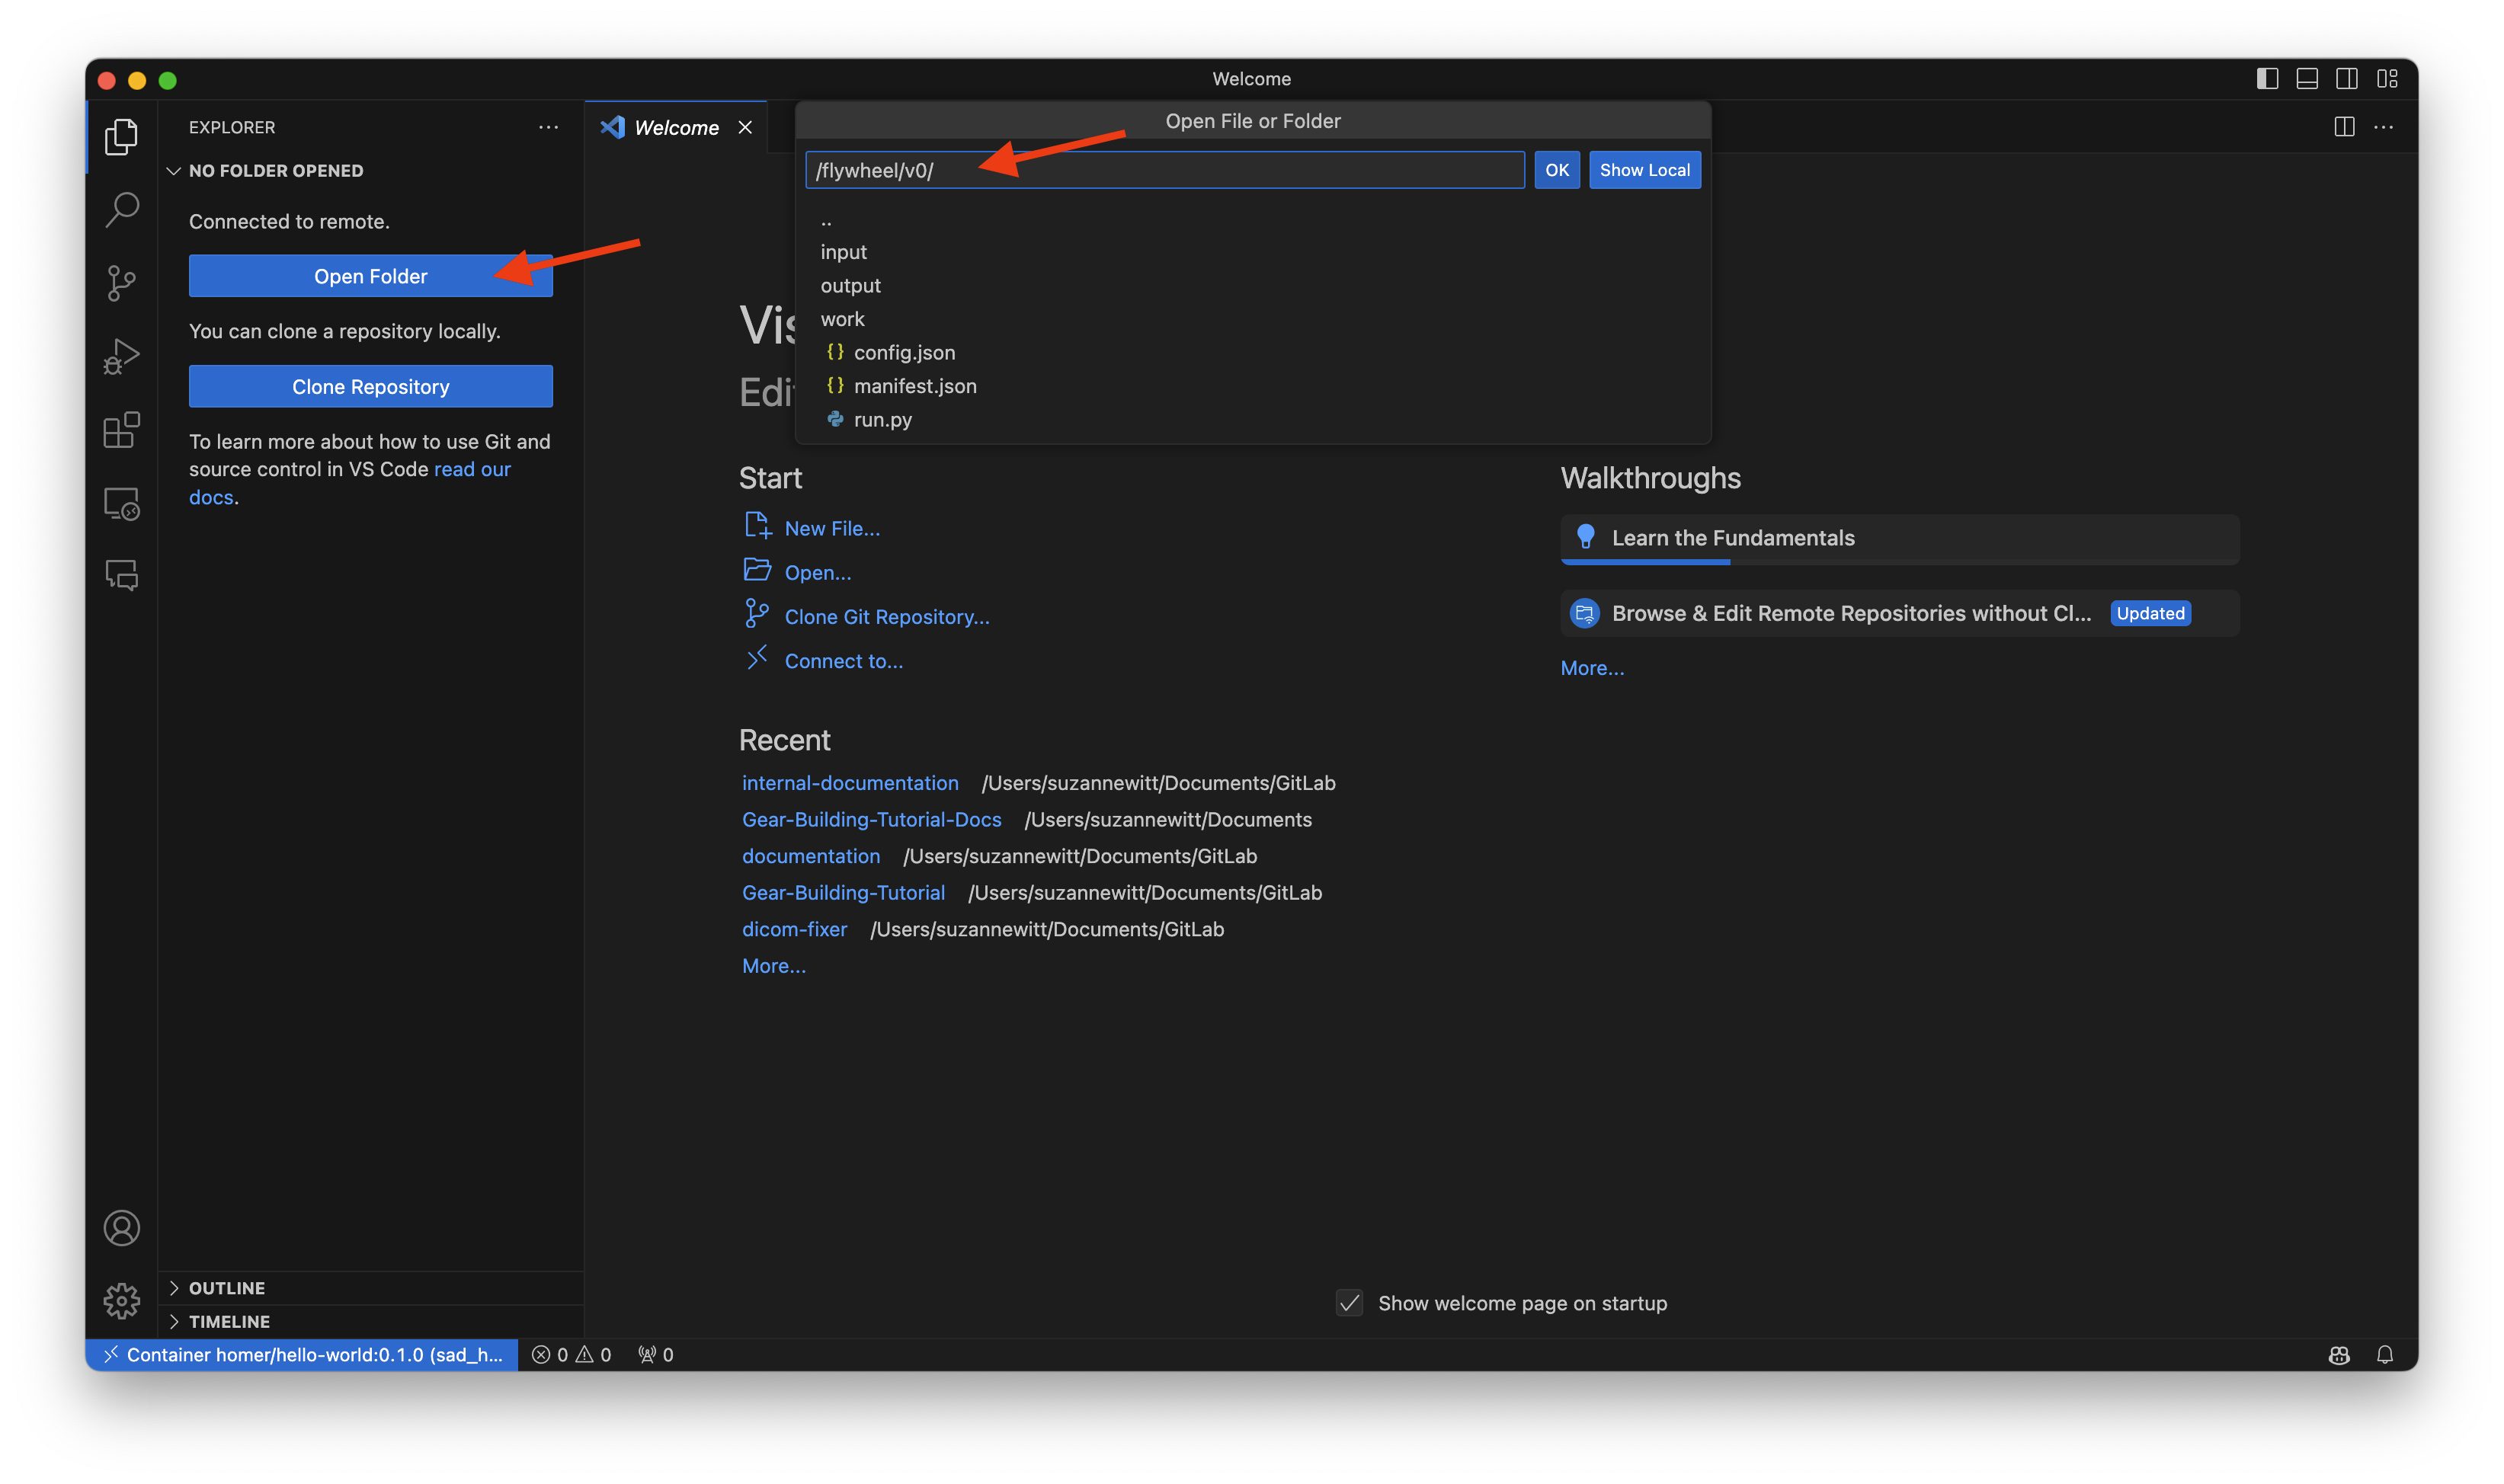
Task: Click the Show Local button
Action: click(x=1645, y=170)
